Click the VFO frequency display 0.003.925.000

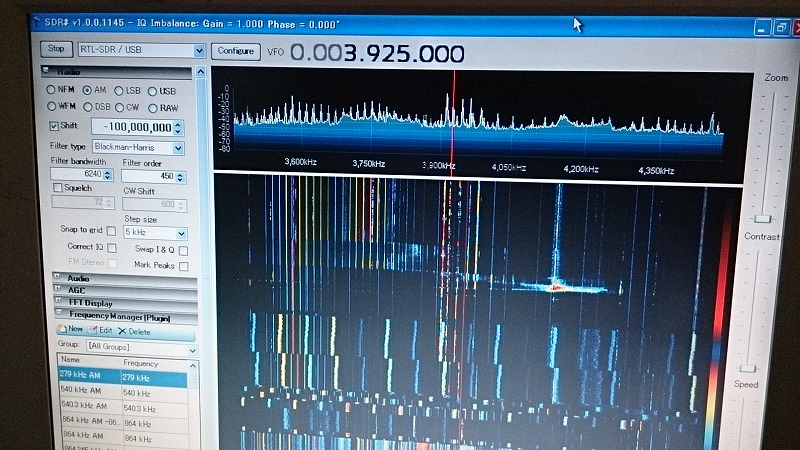pos(378,53)
